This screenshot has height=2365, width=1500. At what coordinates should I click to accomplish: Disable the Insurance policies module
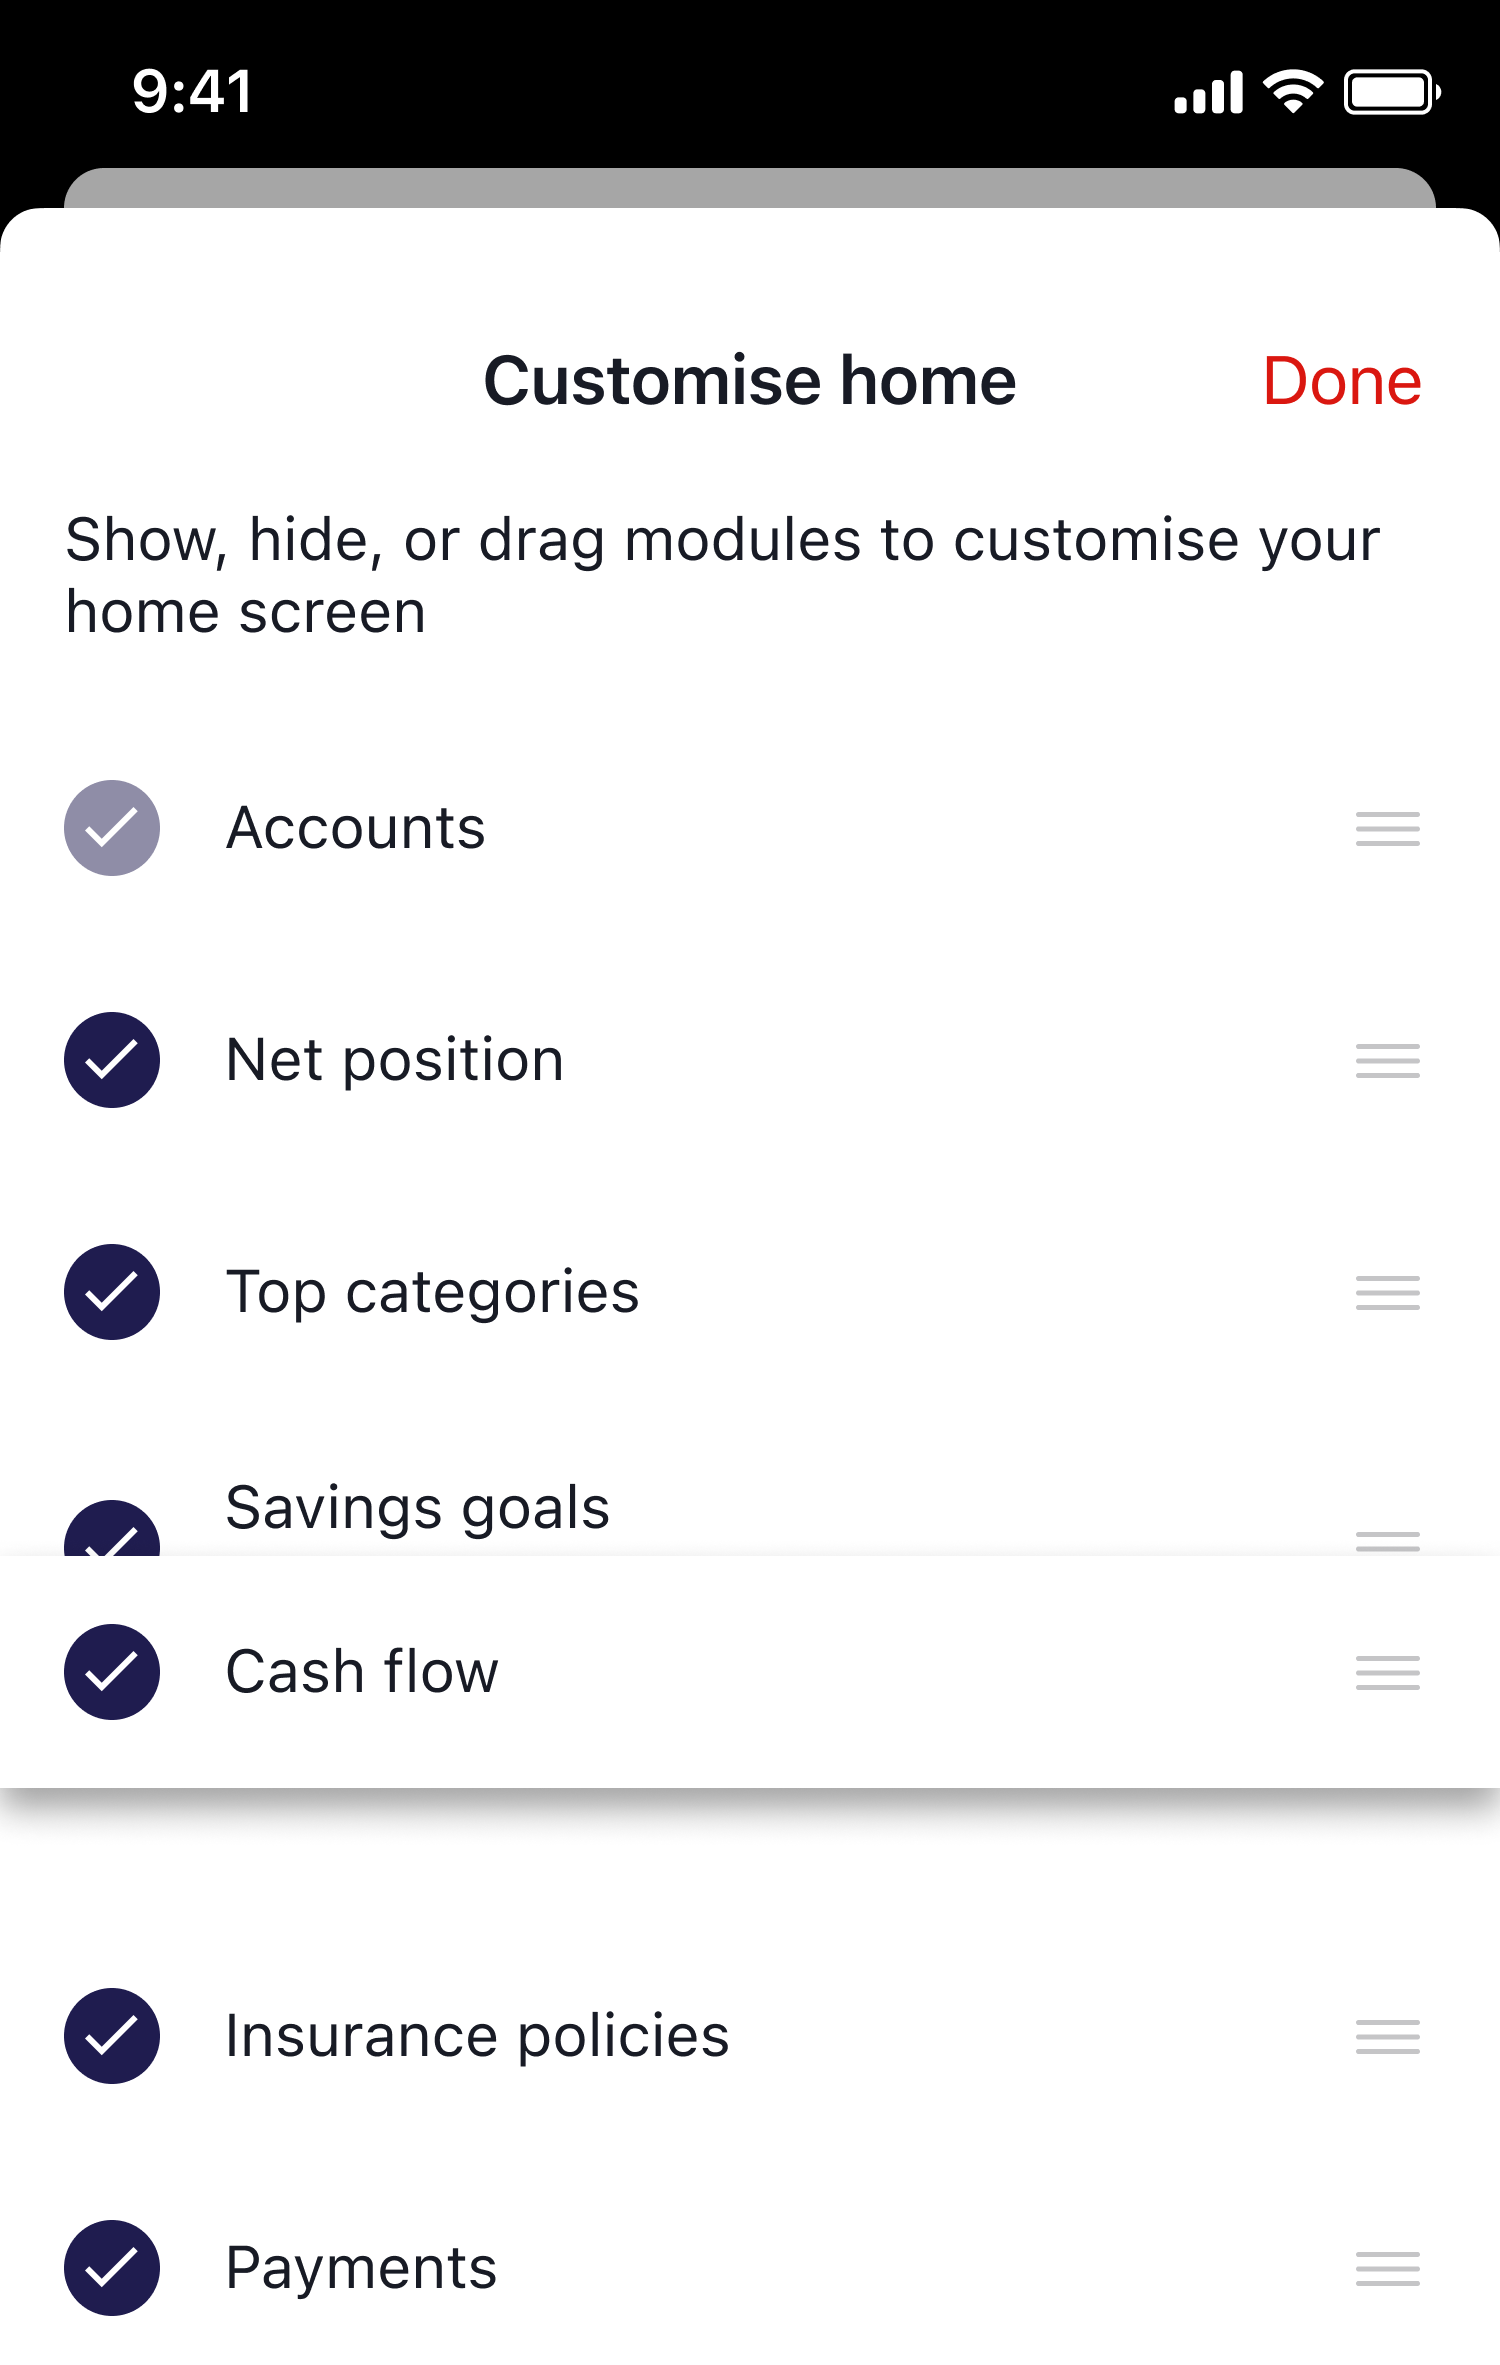112,2036
